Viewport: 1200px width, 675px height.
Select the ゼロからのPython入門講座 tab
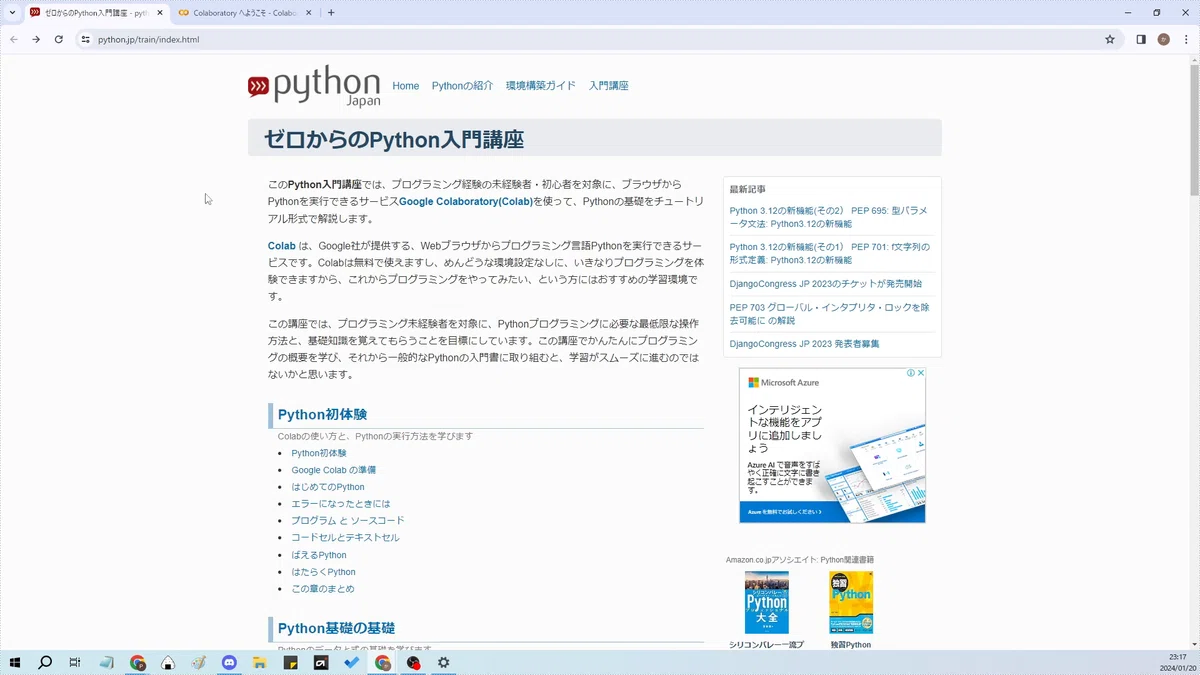[96, 13]
